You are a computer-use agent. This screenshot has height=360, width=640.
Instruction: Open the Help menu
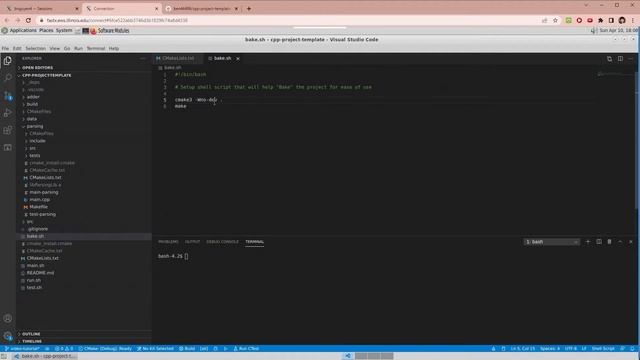[x=114, y=49]
